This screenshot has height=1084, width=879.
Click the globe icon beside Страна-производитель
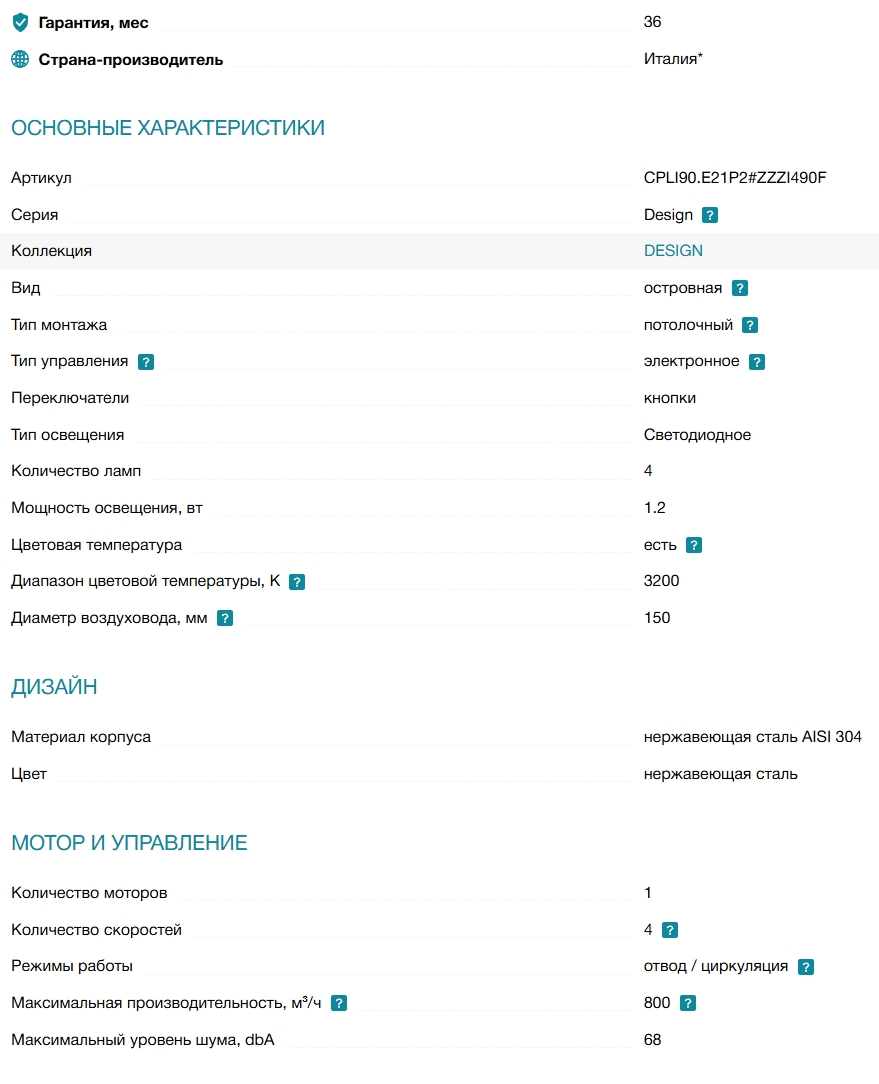(20, 59)
